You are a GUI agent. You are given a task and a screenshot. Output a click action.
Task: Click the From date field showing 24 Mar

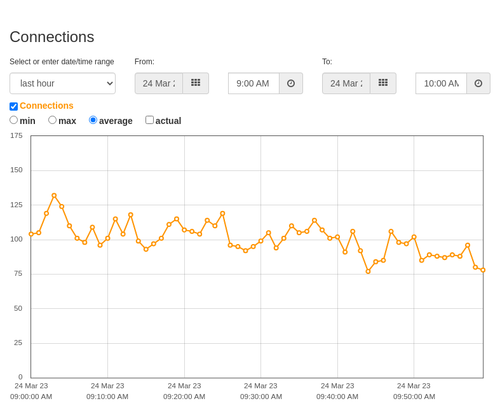[159, 83]
